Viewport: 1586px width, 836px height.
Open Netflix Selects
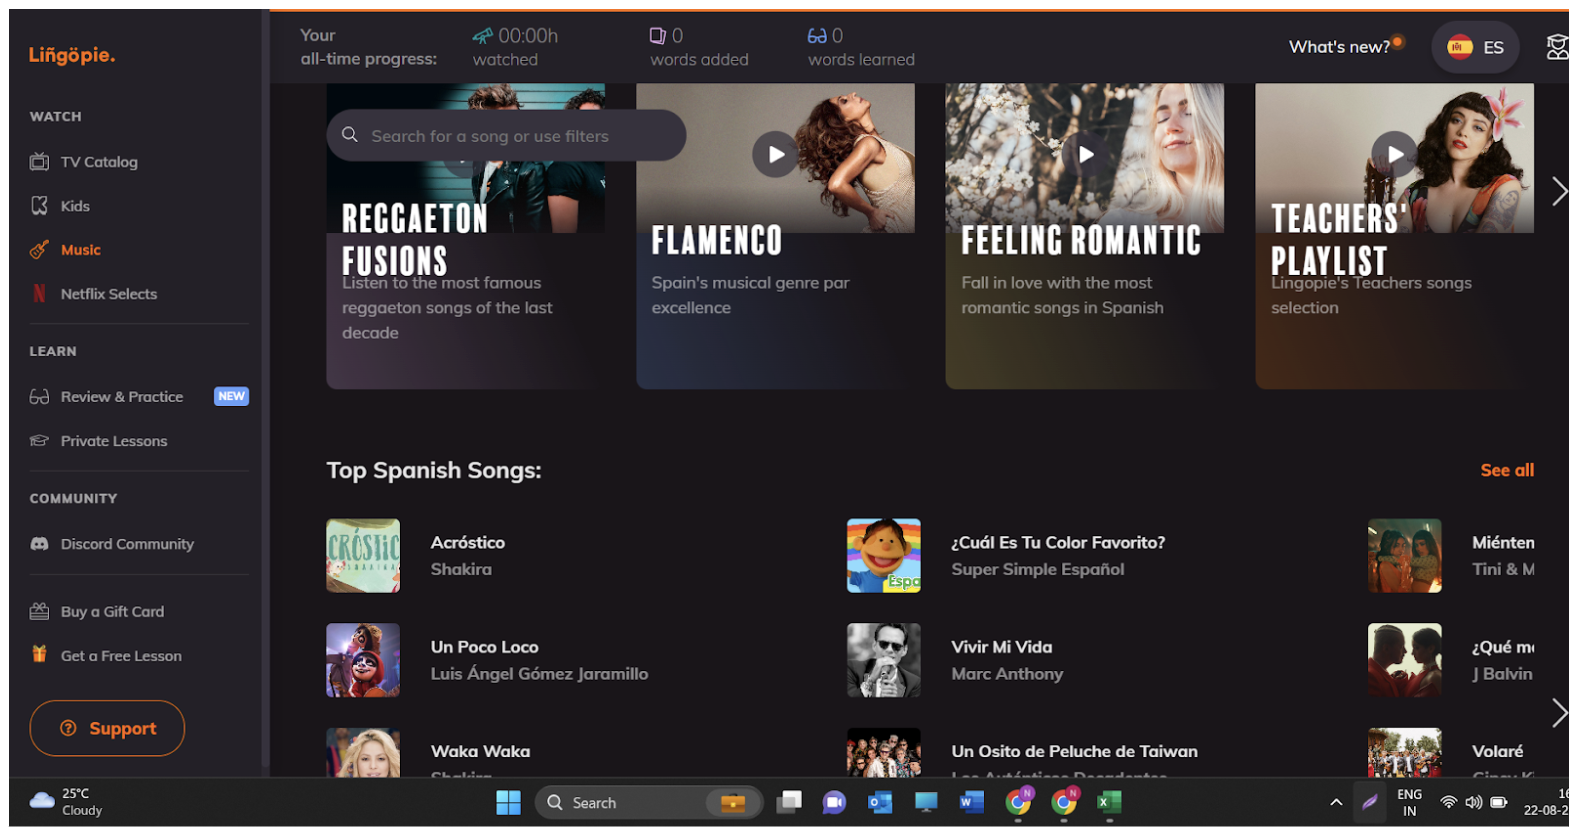[x=109, y=293]
